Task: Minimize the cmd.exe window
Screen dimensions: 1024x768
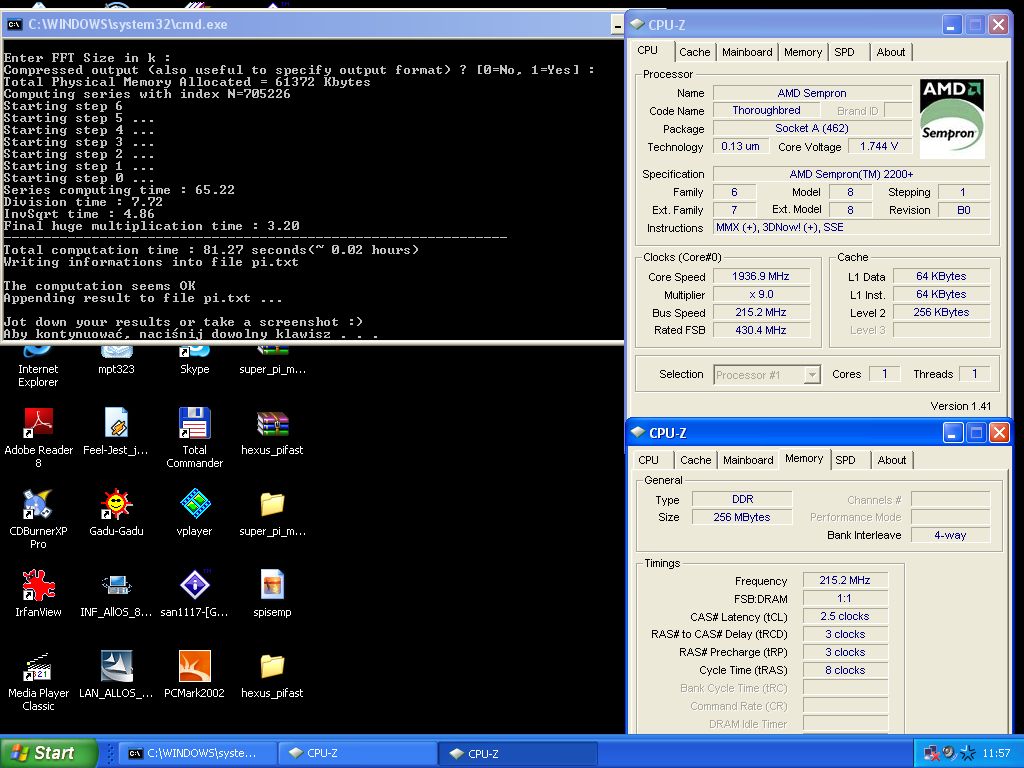Action: click(x=617, y=25)
